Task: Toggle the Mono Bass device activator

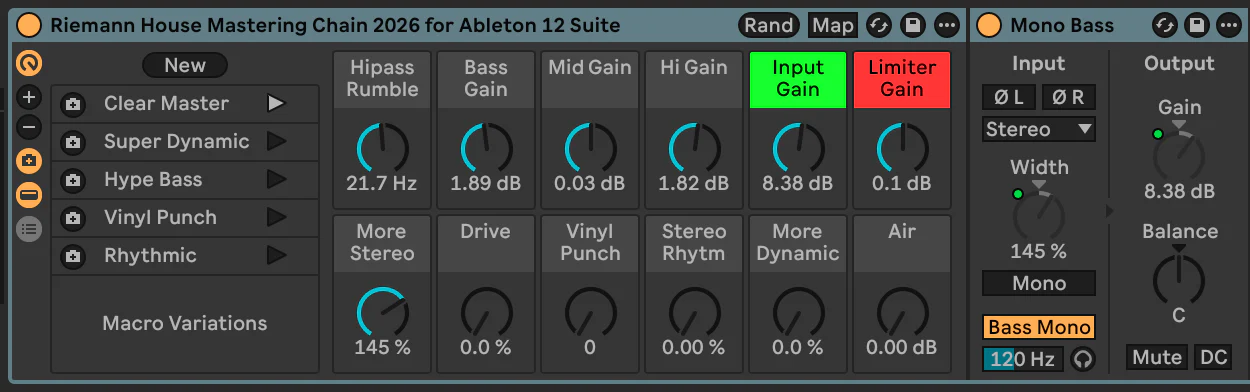Action: pyautogui.click(x=990, y=25)
